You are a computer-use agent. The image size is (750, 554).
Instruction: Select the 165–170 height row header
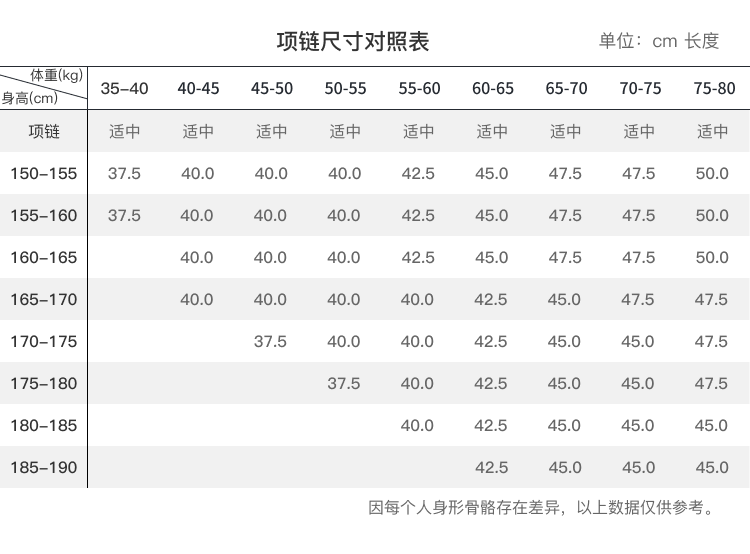tap(43, 300)
